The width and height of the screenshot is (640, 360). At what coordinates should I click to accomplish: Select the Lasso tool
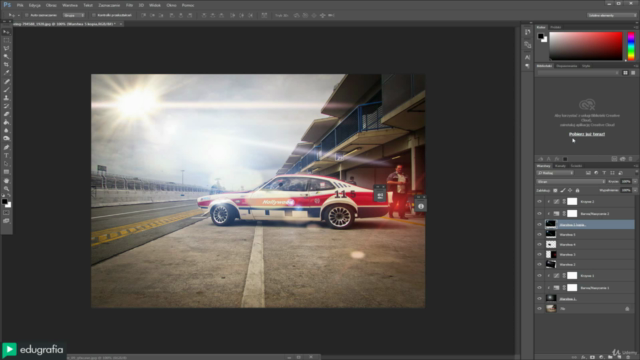point(6,48)
